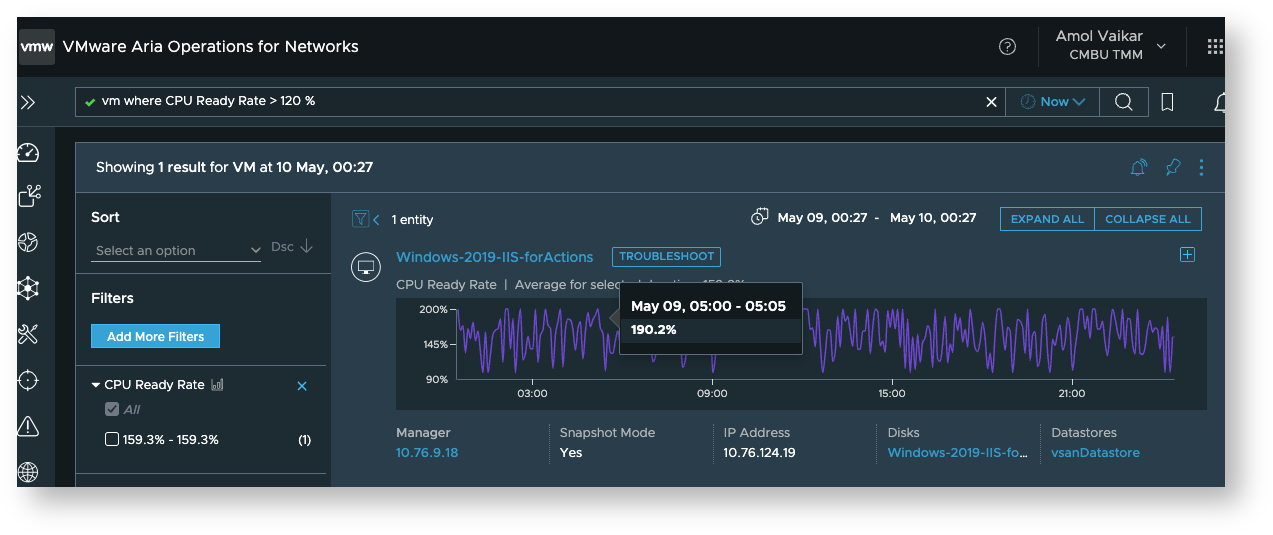Viewport: 1273px width, 535px height.
Task: Open the Sort Select an option dropdown
Action: pyautogui.click(x=178, y=250)
